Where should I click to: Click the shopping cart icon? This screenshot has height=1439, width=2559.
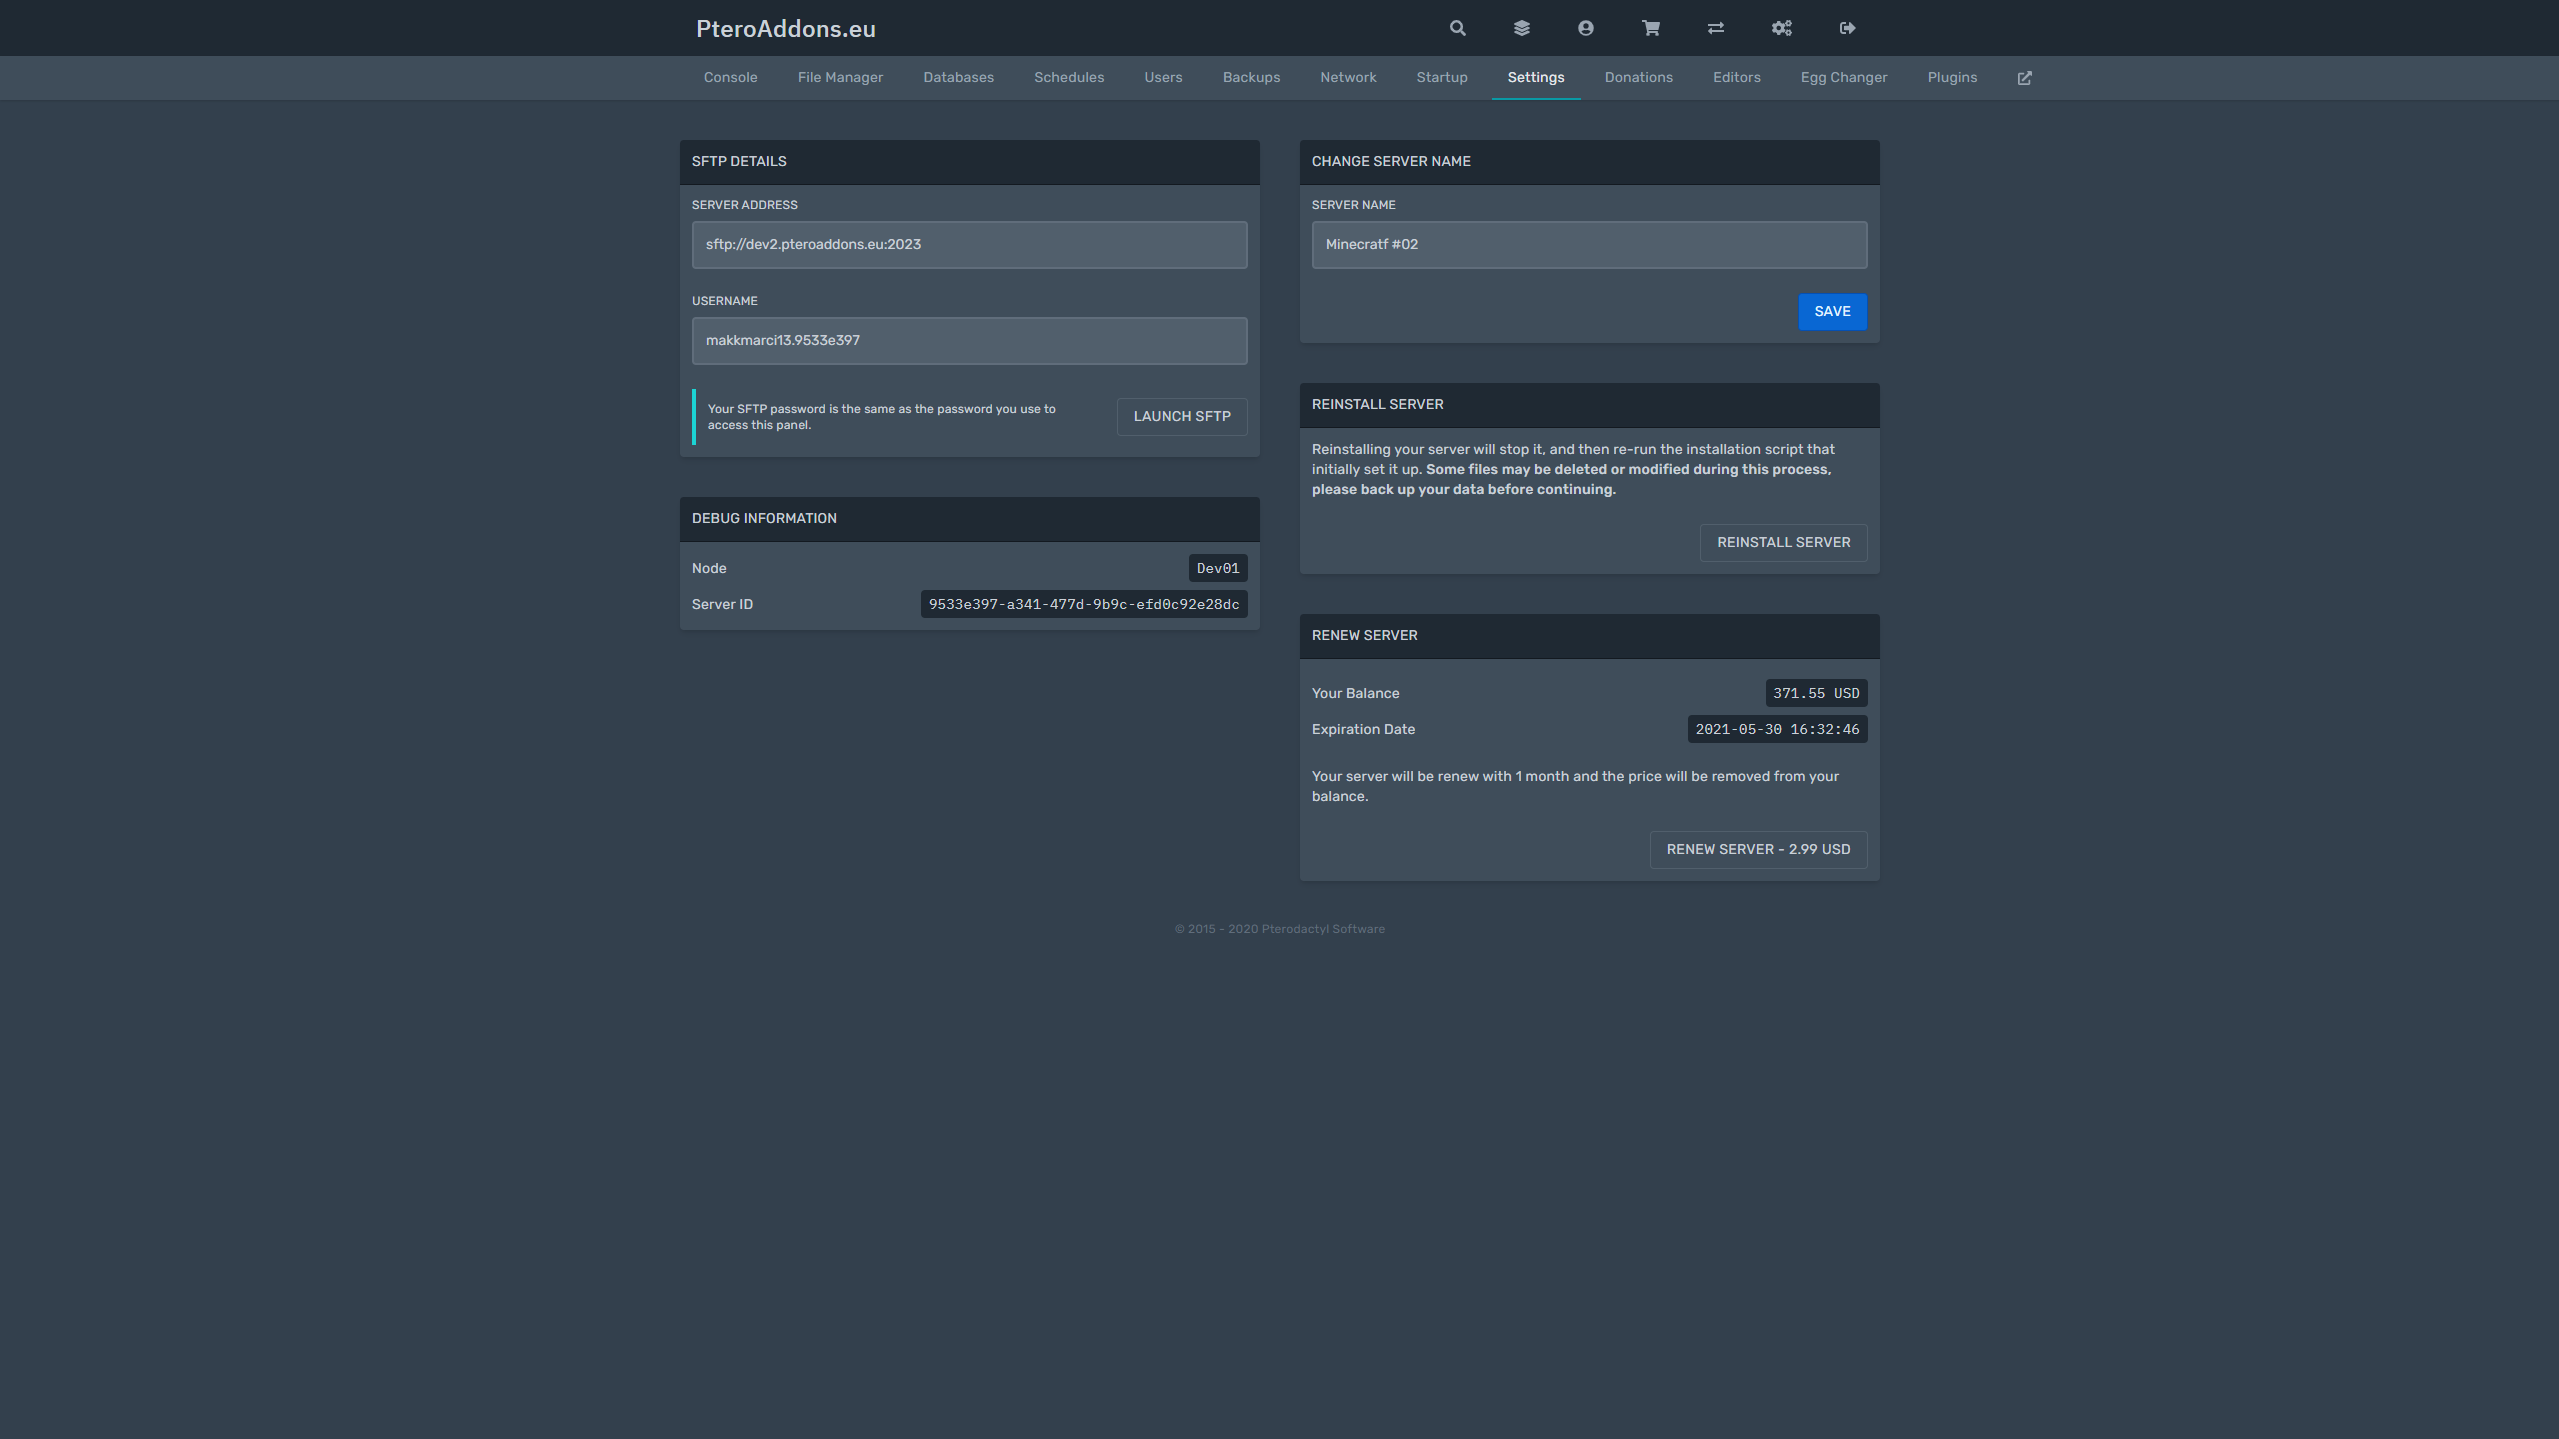(x=1651, y=28)
